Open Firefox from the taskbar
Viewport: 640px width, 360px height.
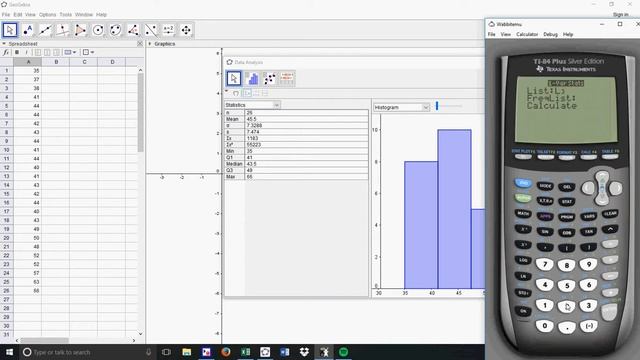click(226, 352)
